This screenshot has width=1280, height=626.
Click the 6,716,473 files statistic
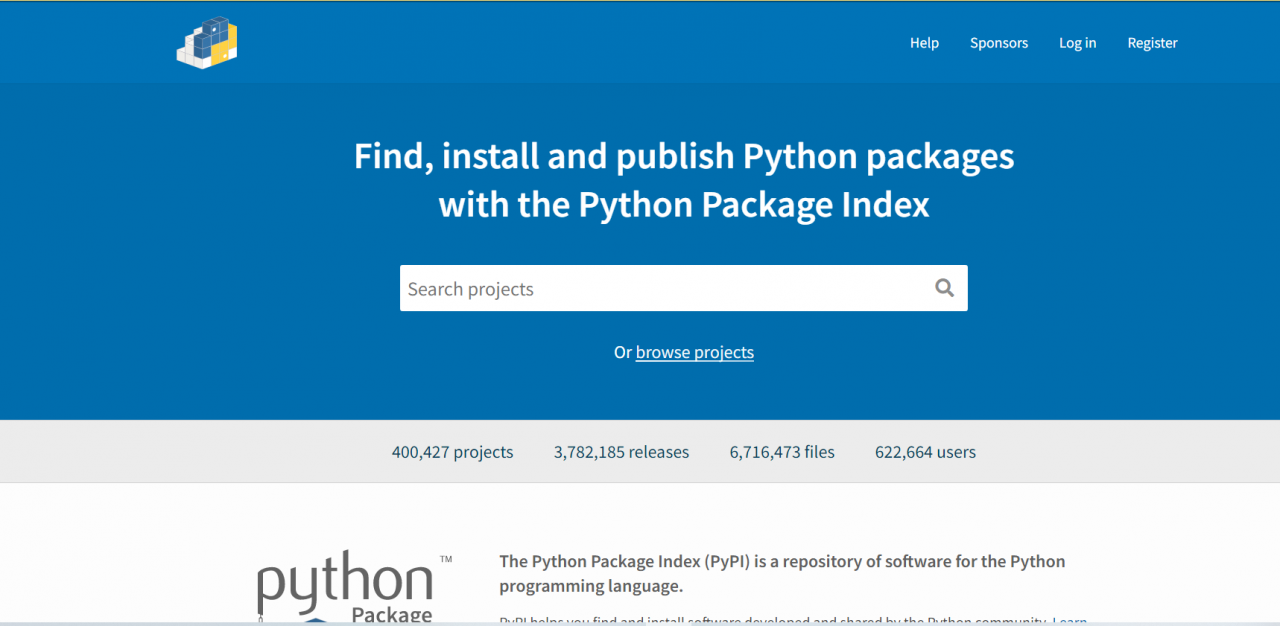click(x=782, y=452)
